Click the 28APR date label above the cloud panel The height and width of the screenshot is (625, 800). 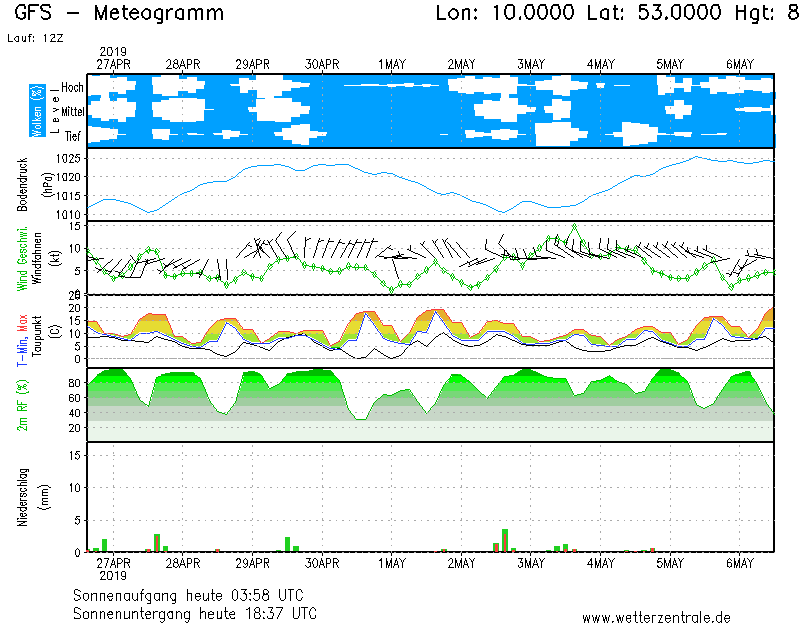[183, 64]
